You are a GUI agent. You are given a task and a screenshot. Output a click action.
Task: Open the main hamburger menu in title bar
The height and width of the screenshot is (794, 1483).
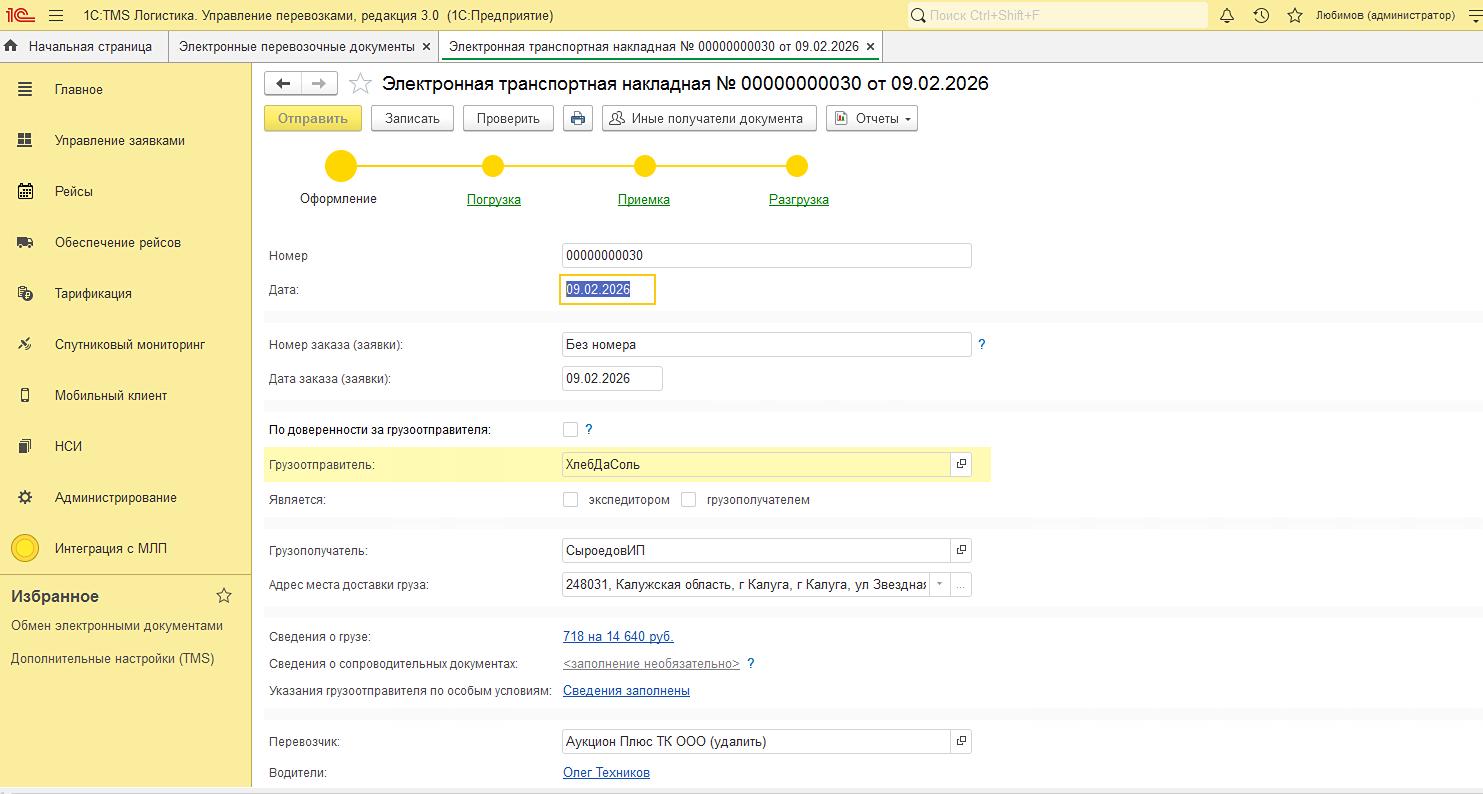pyautogui.click(x=56, y=16)
